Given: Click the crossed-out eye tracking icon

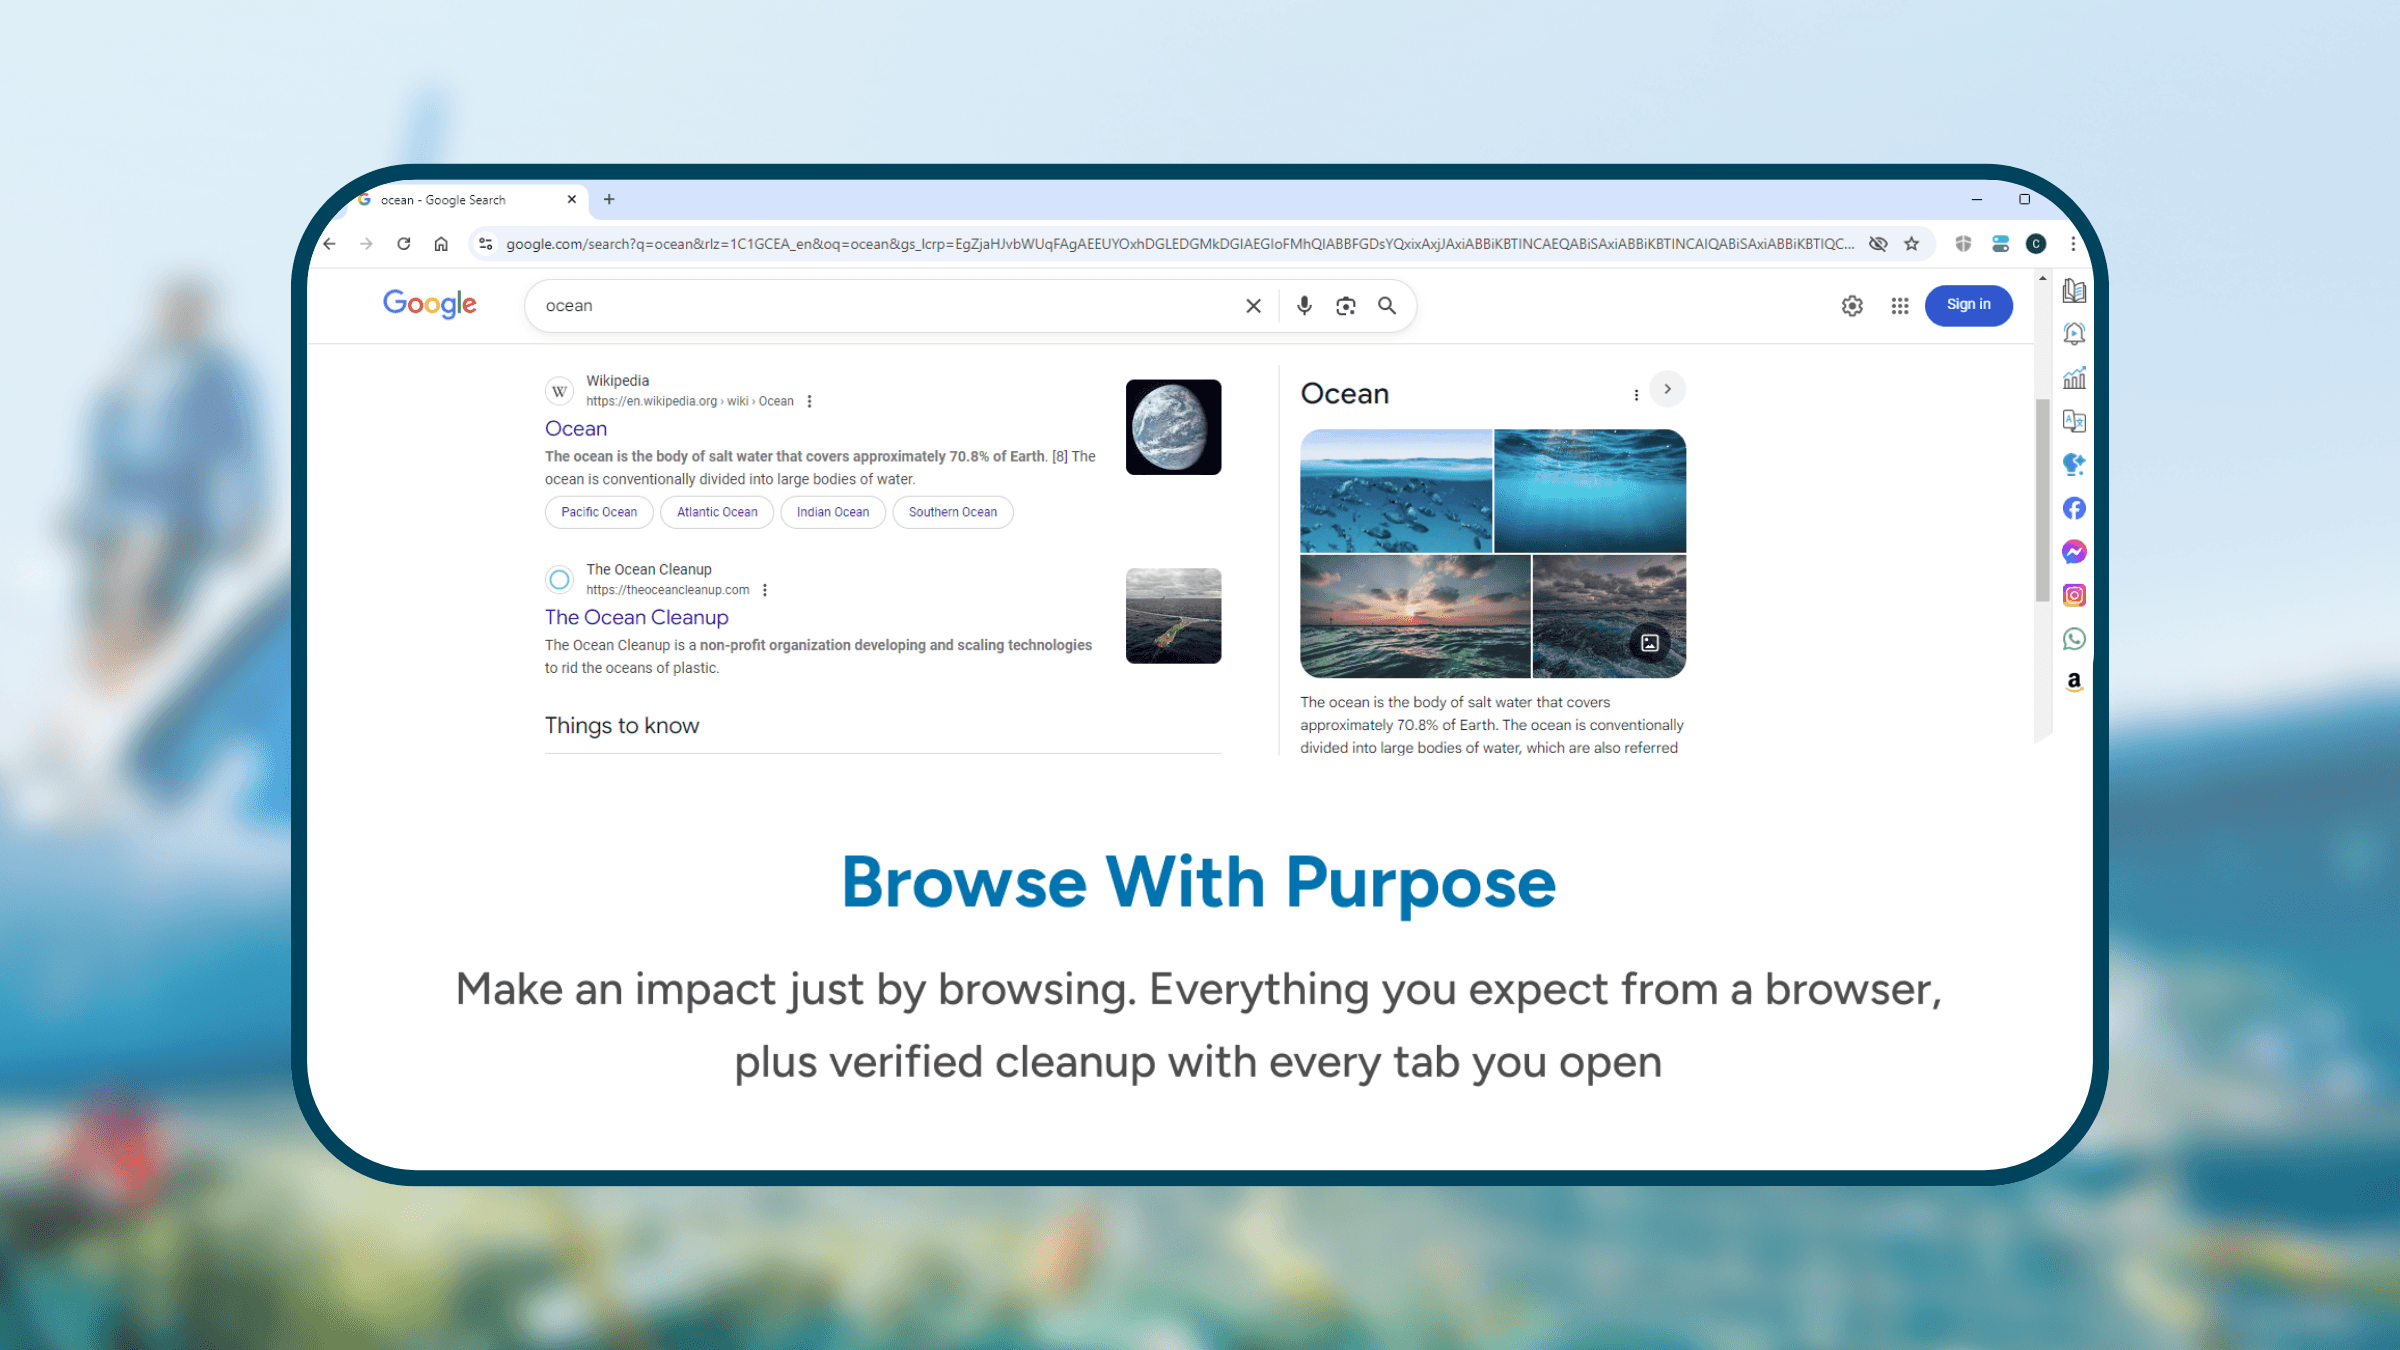Looking at the screenshot, I should (x=1878, y=244).
